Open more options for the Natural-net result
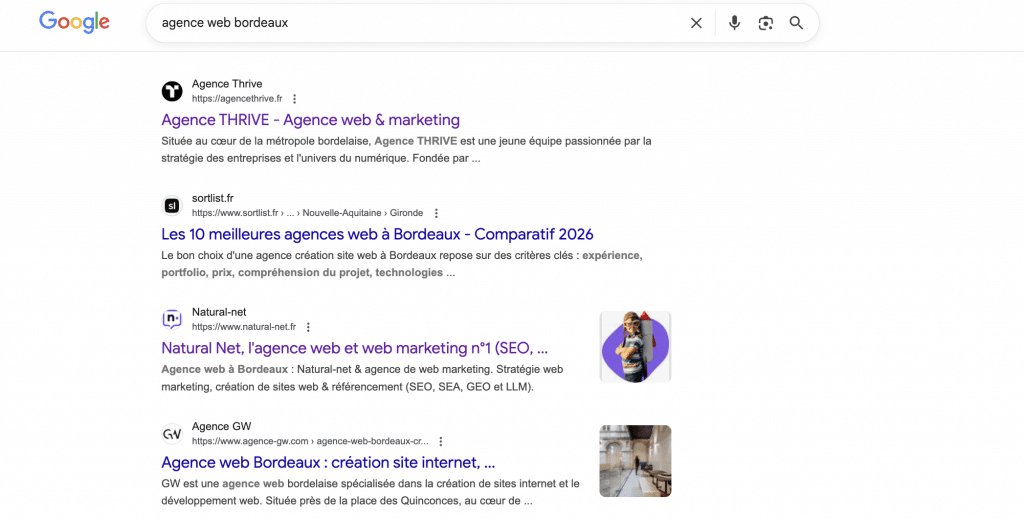The height and width of the screenshot is (520, 1024). 308,327
